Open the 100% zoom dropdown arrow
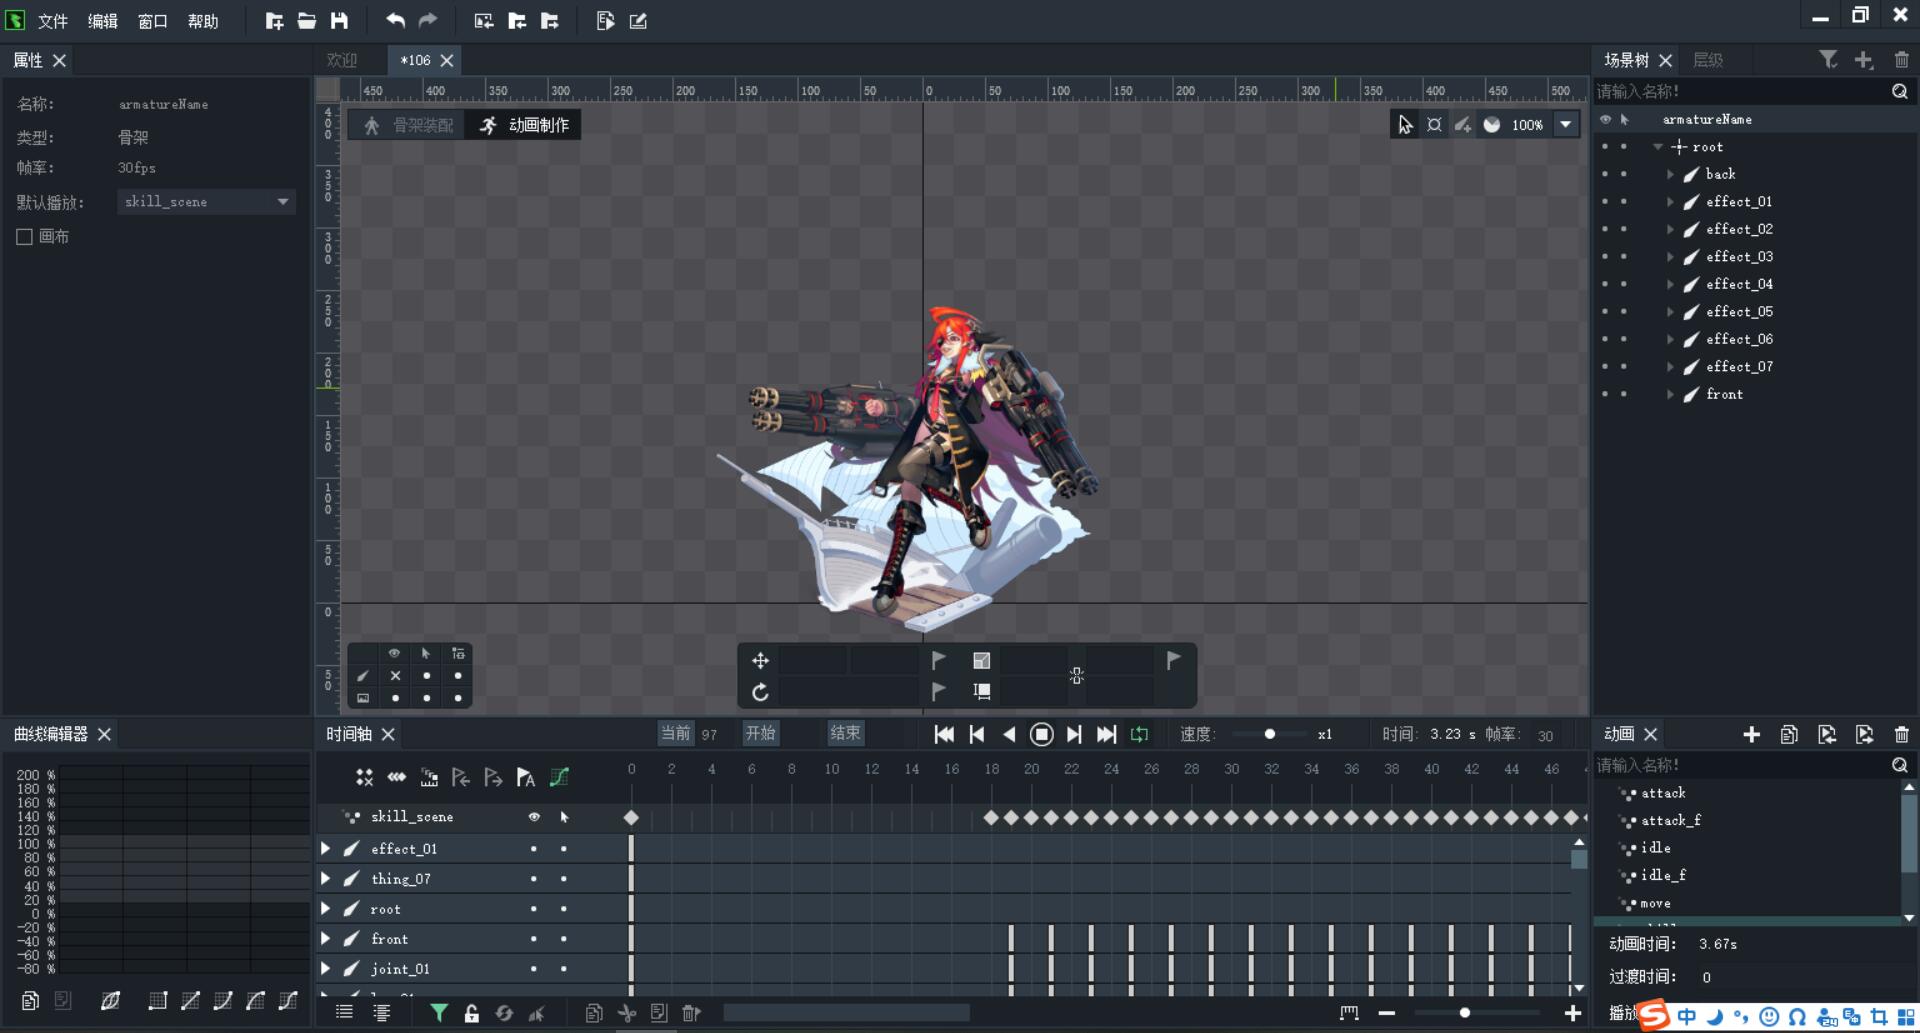Screen dimensions: 1920x1033 point(1566,125)
